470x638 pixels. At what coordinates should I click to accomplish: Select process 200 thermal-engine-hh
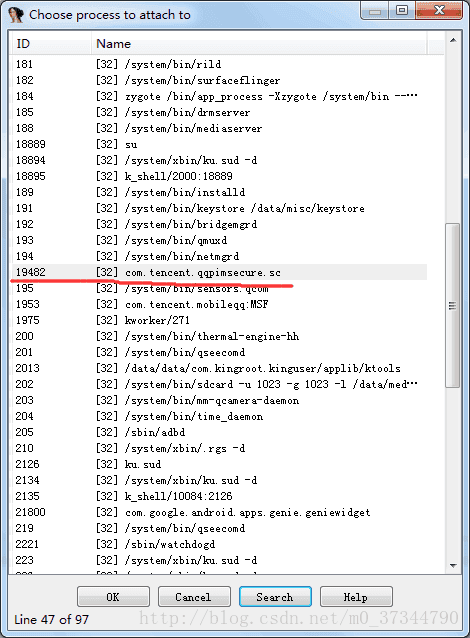[219, 336]
